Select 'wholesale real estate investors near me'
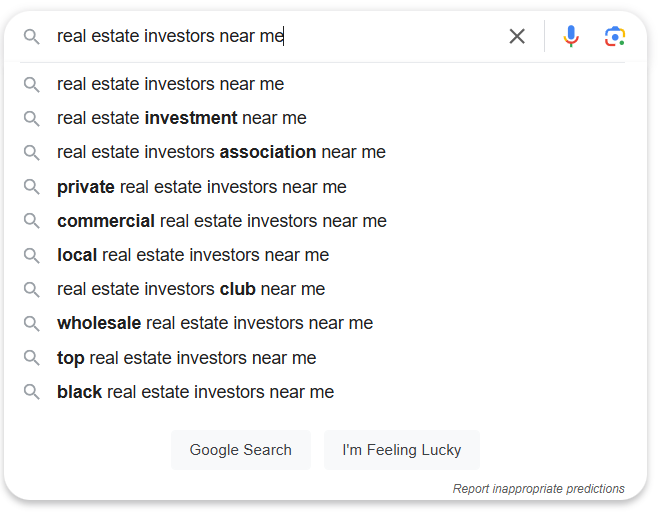This screenshot has height=512, width=658. (x=215, y=323)
